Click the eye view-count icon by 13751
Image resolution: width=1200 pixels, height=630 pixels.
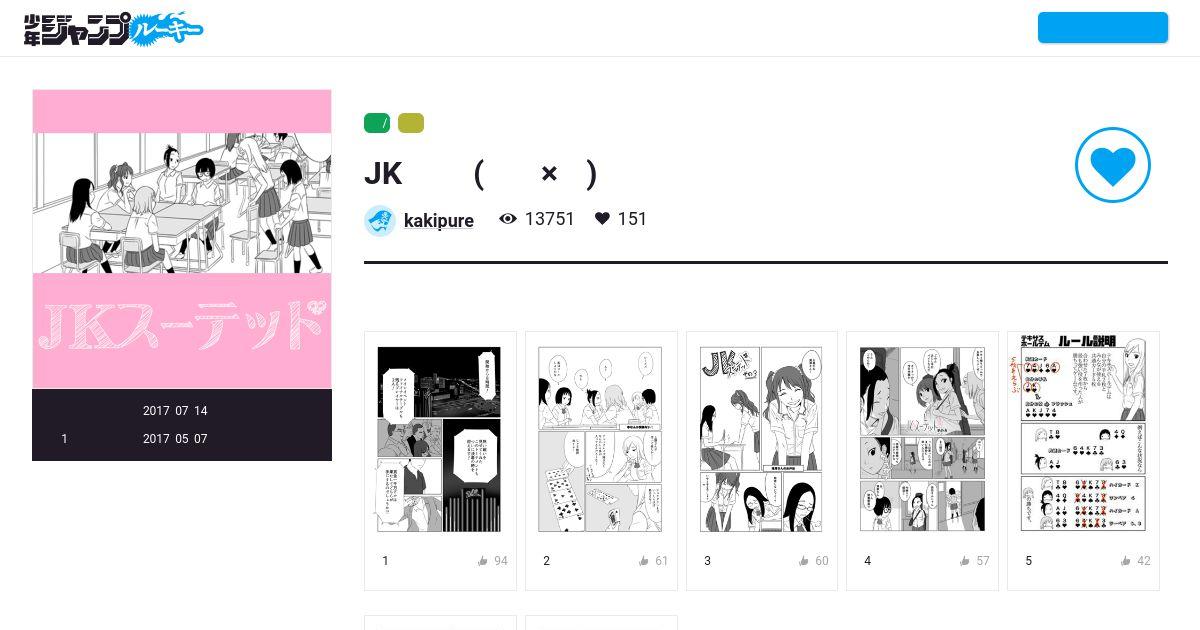click(508, 218)
